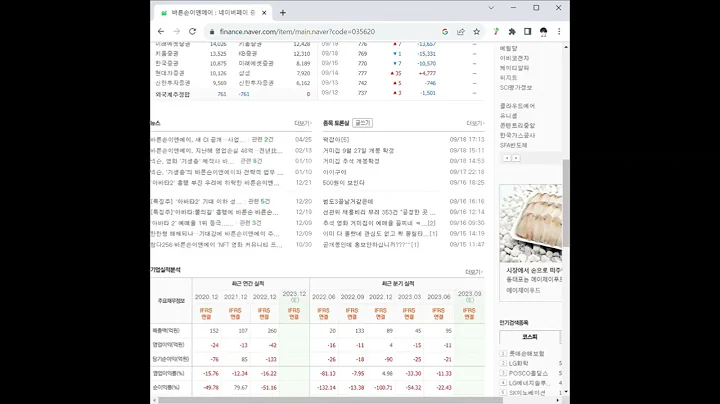Open news headline dated 02/13

[x=216, y=151]
